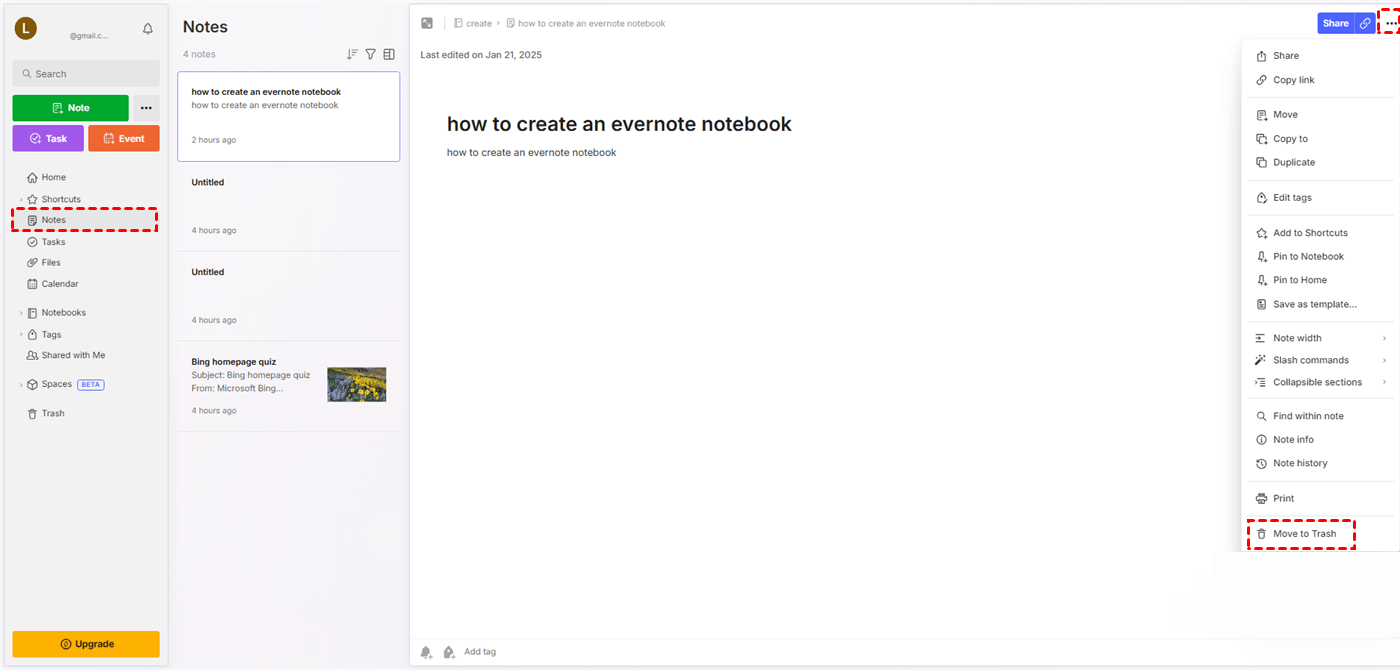1400x670 pixels.
Task: Expand note to full screen icon
Action: tap(427, 23)
